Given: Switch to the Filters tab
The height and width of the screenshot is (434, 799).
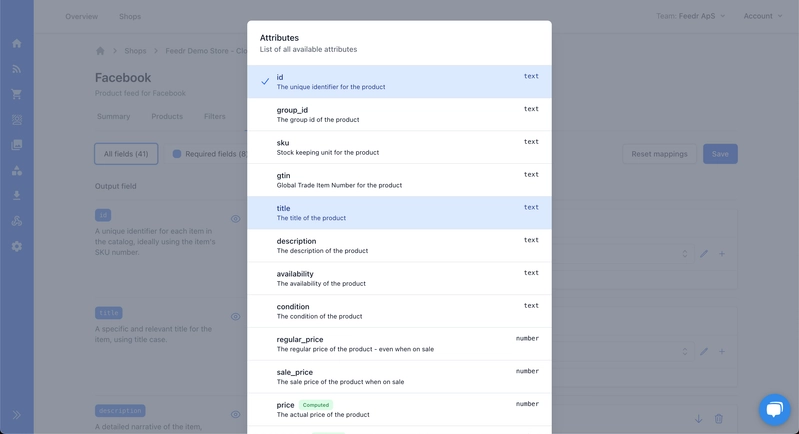Looking at the screenshot, I should tap(215, 117).
